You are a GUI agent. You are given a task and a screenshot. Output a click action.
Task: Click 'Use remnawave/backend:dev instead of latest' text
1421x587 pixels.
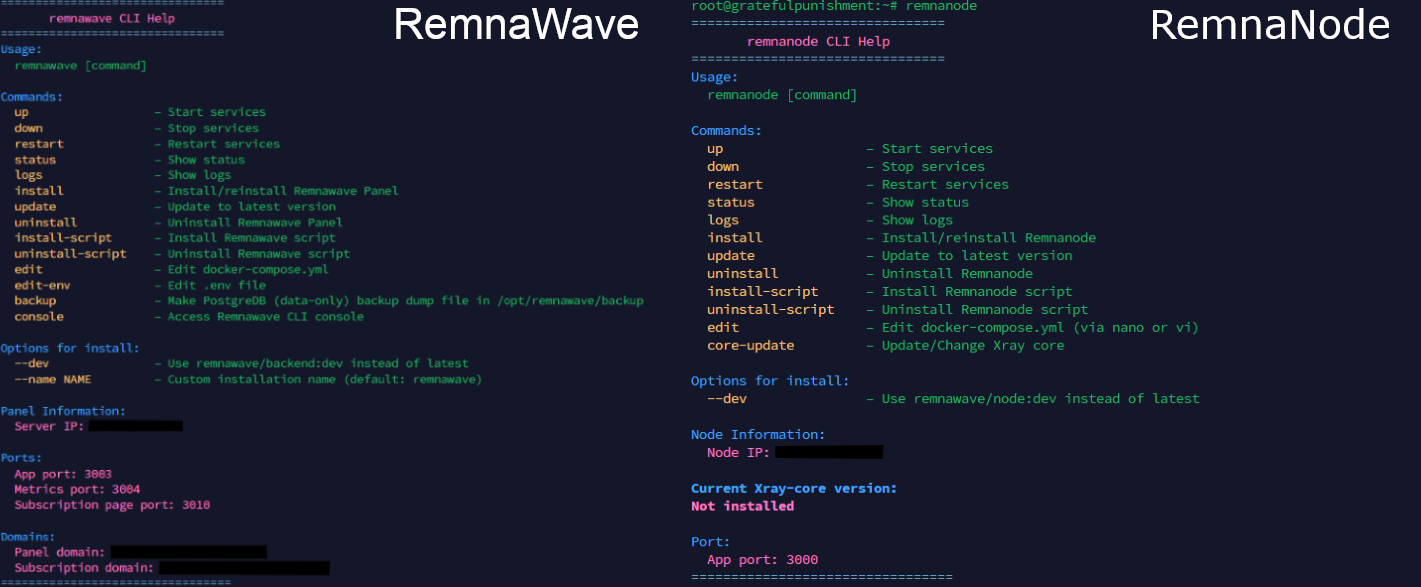point(318,364)
